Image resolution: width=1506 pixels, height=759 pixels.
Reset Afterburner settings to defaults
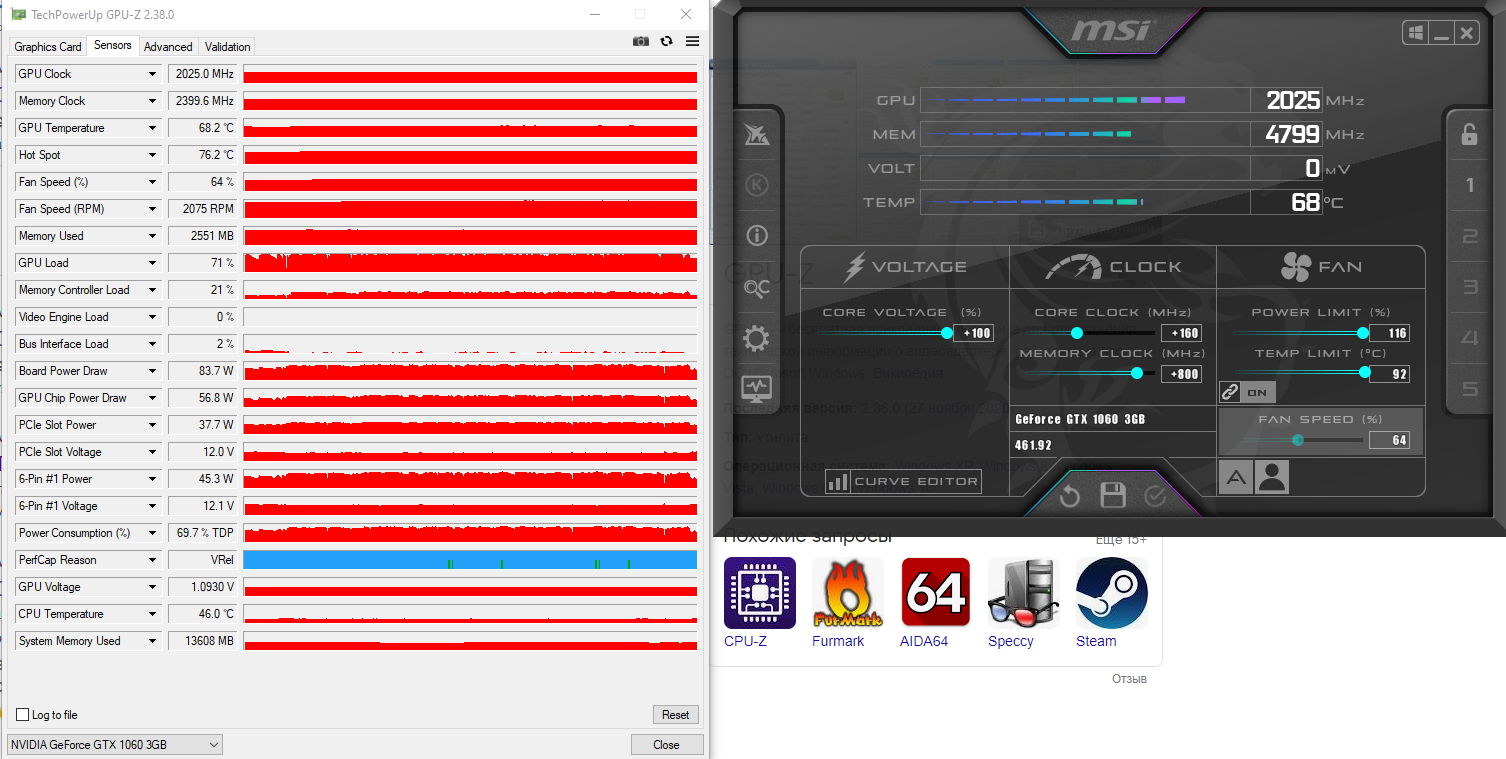(x=1070, y=496)
